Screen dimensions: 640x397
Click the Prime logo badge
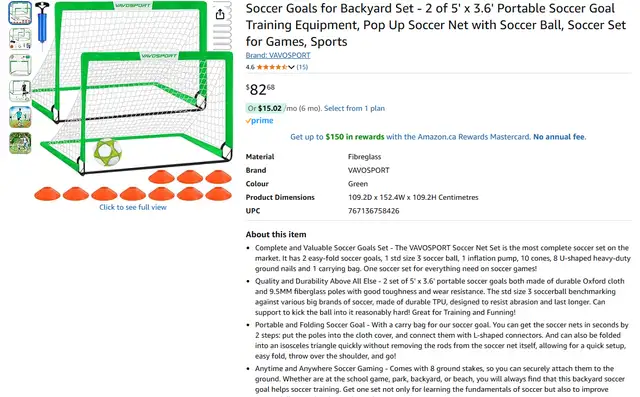(x=260, y=121)
